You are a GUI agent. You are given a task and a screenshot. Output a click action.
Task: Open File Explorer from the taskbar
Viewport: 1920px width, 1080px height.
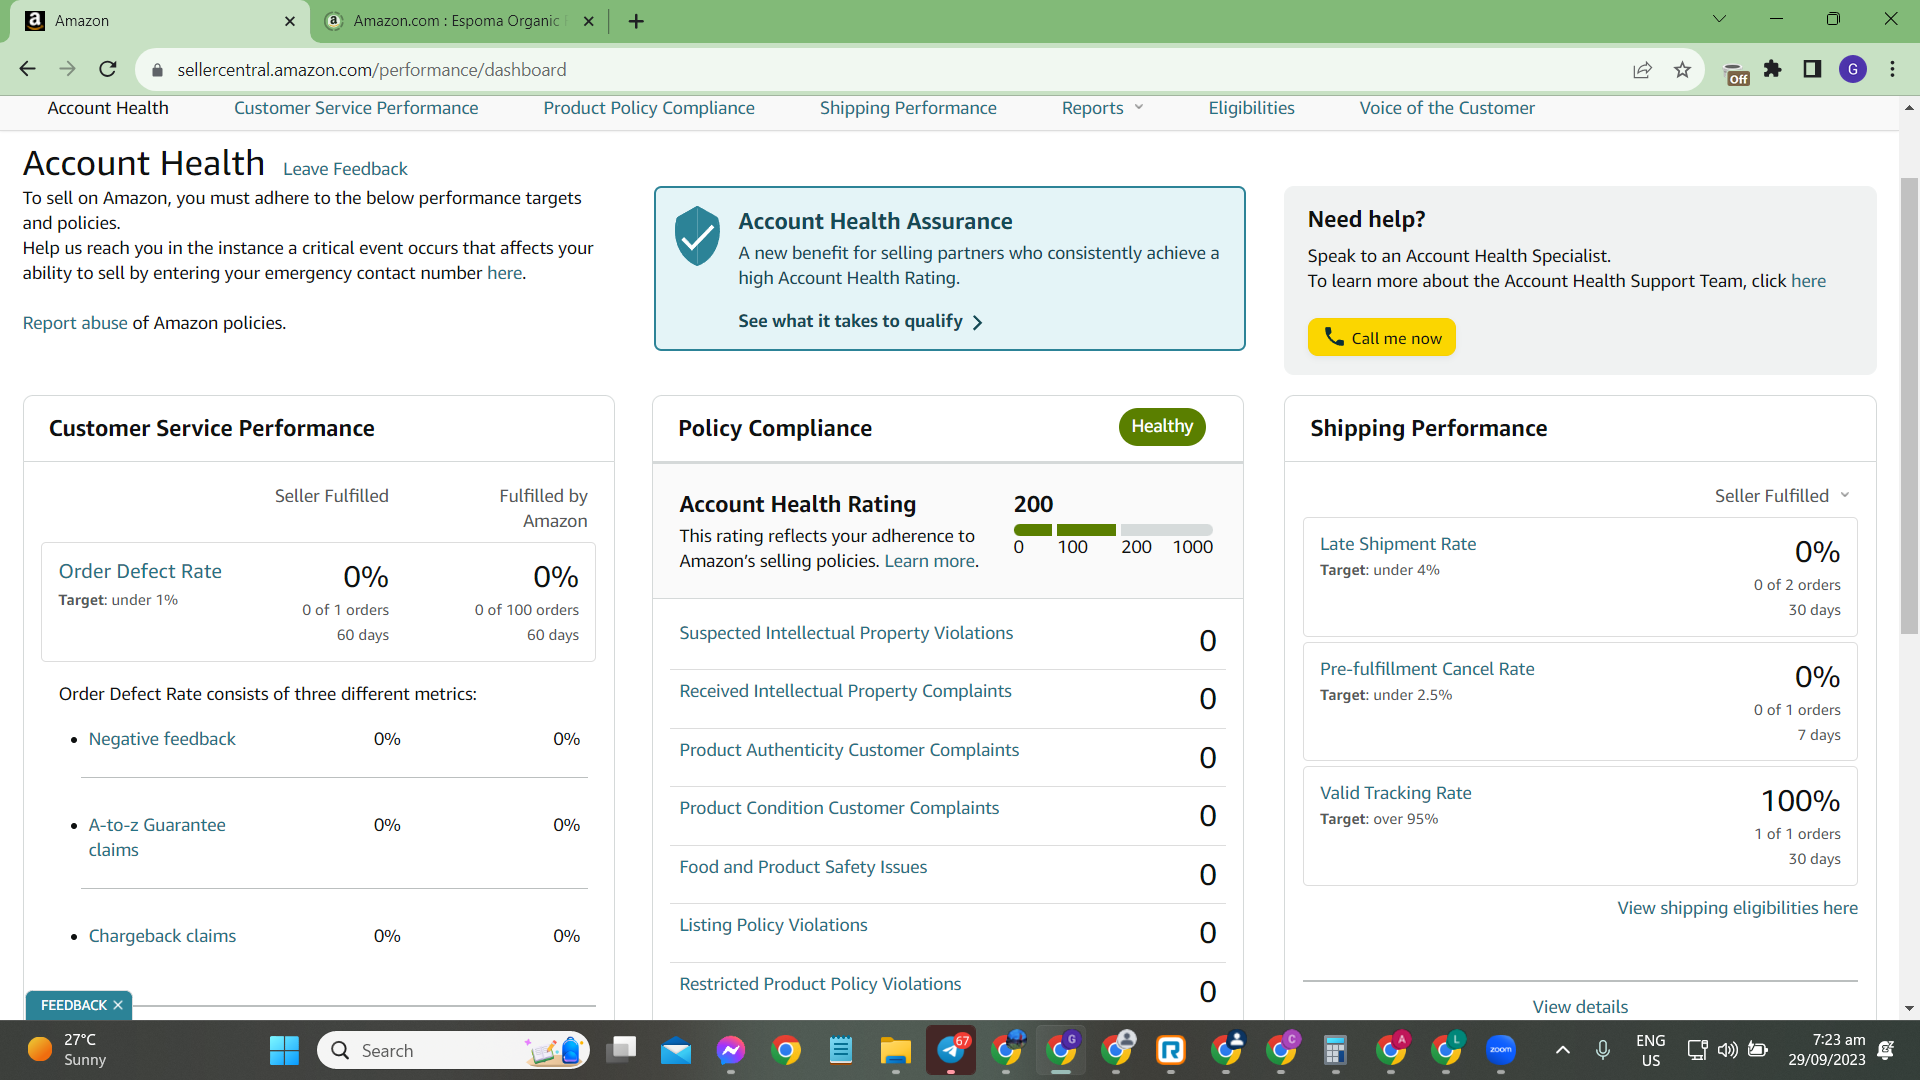(895, 1050)
